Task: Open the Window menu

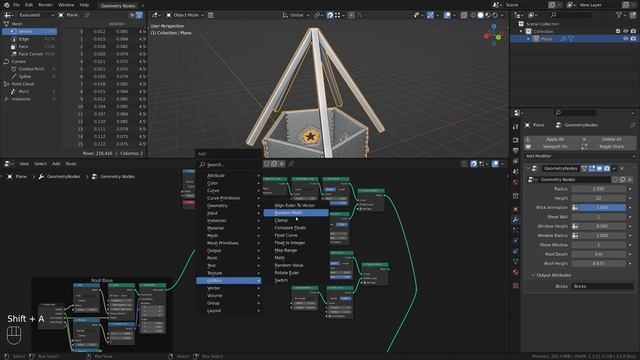Action: [66, 5]
